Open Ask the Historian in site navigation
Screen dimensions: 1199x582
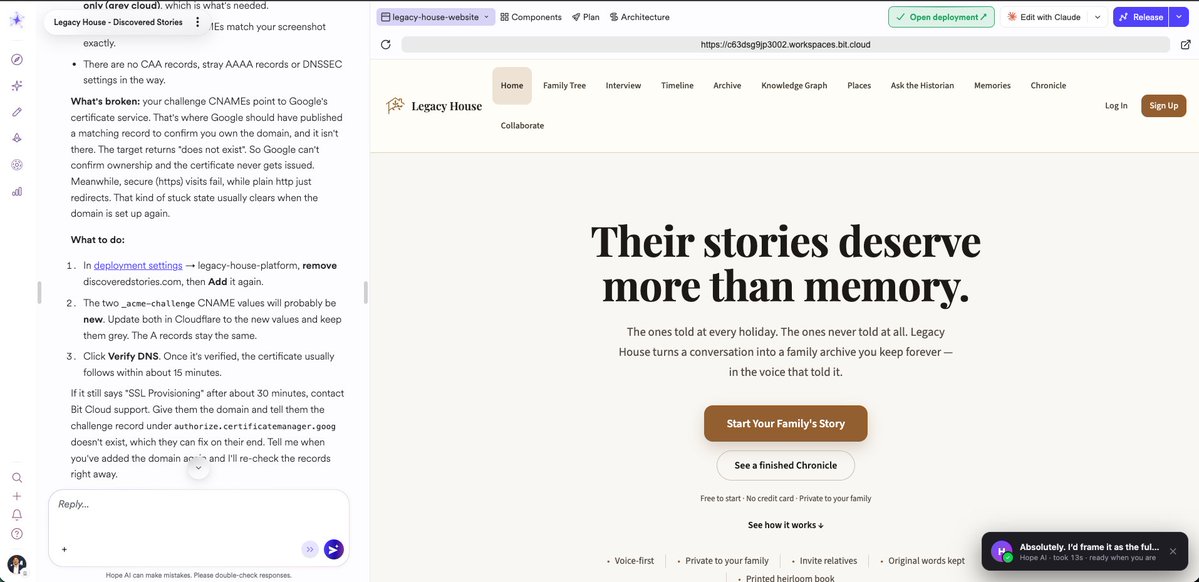922,86
